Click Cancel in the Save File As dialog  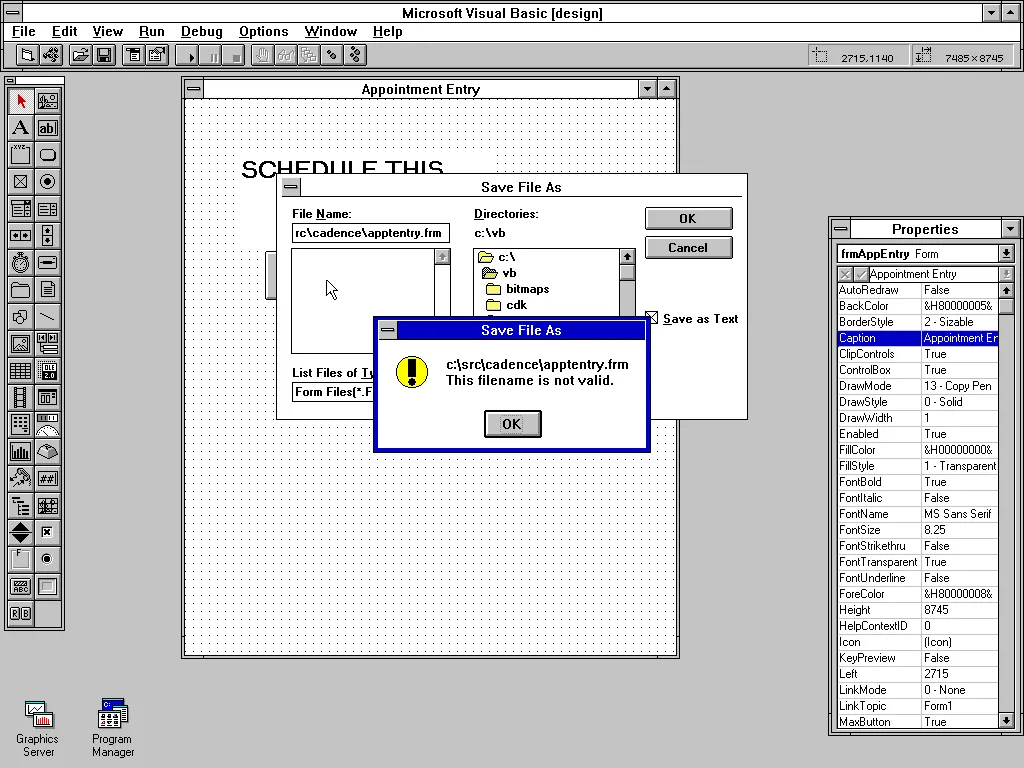click(x=688, y=247)
